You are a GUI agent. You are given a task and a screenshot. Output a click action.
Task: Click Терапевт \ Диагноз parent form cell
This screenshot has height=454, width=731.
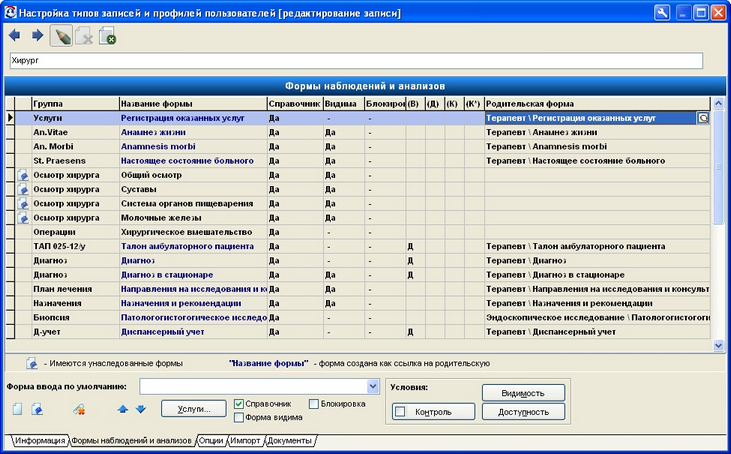(x=597, y=261)
